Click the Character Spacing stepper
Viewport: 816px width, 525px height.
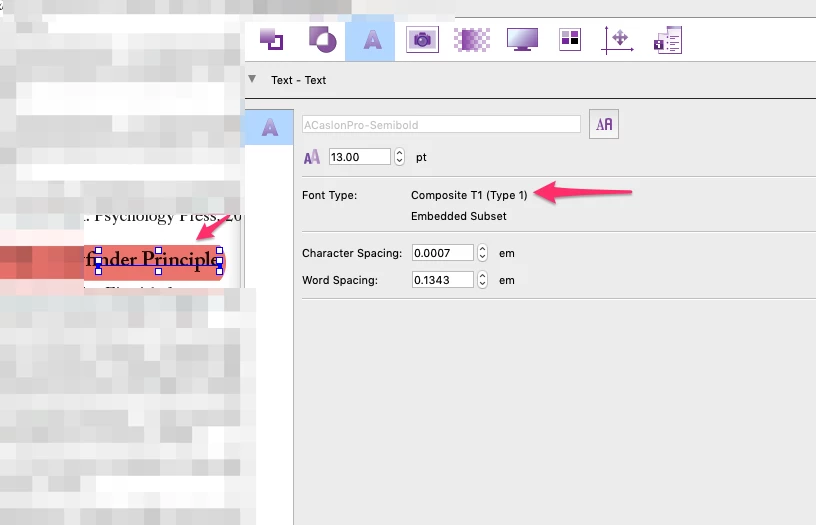pos(482,253)
